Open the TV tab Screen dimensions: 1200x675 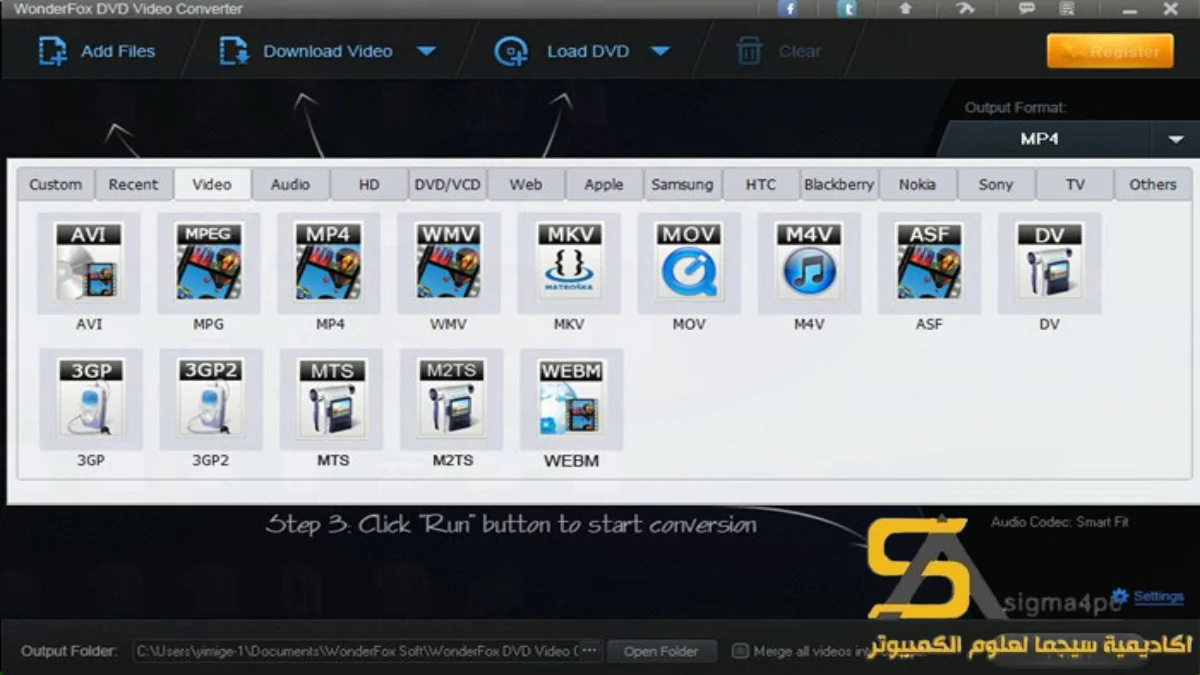tap(1075, 184)
